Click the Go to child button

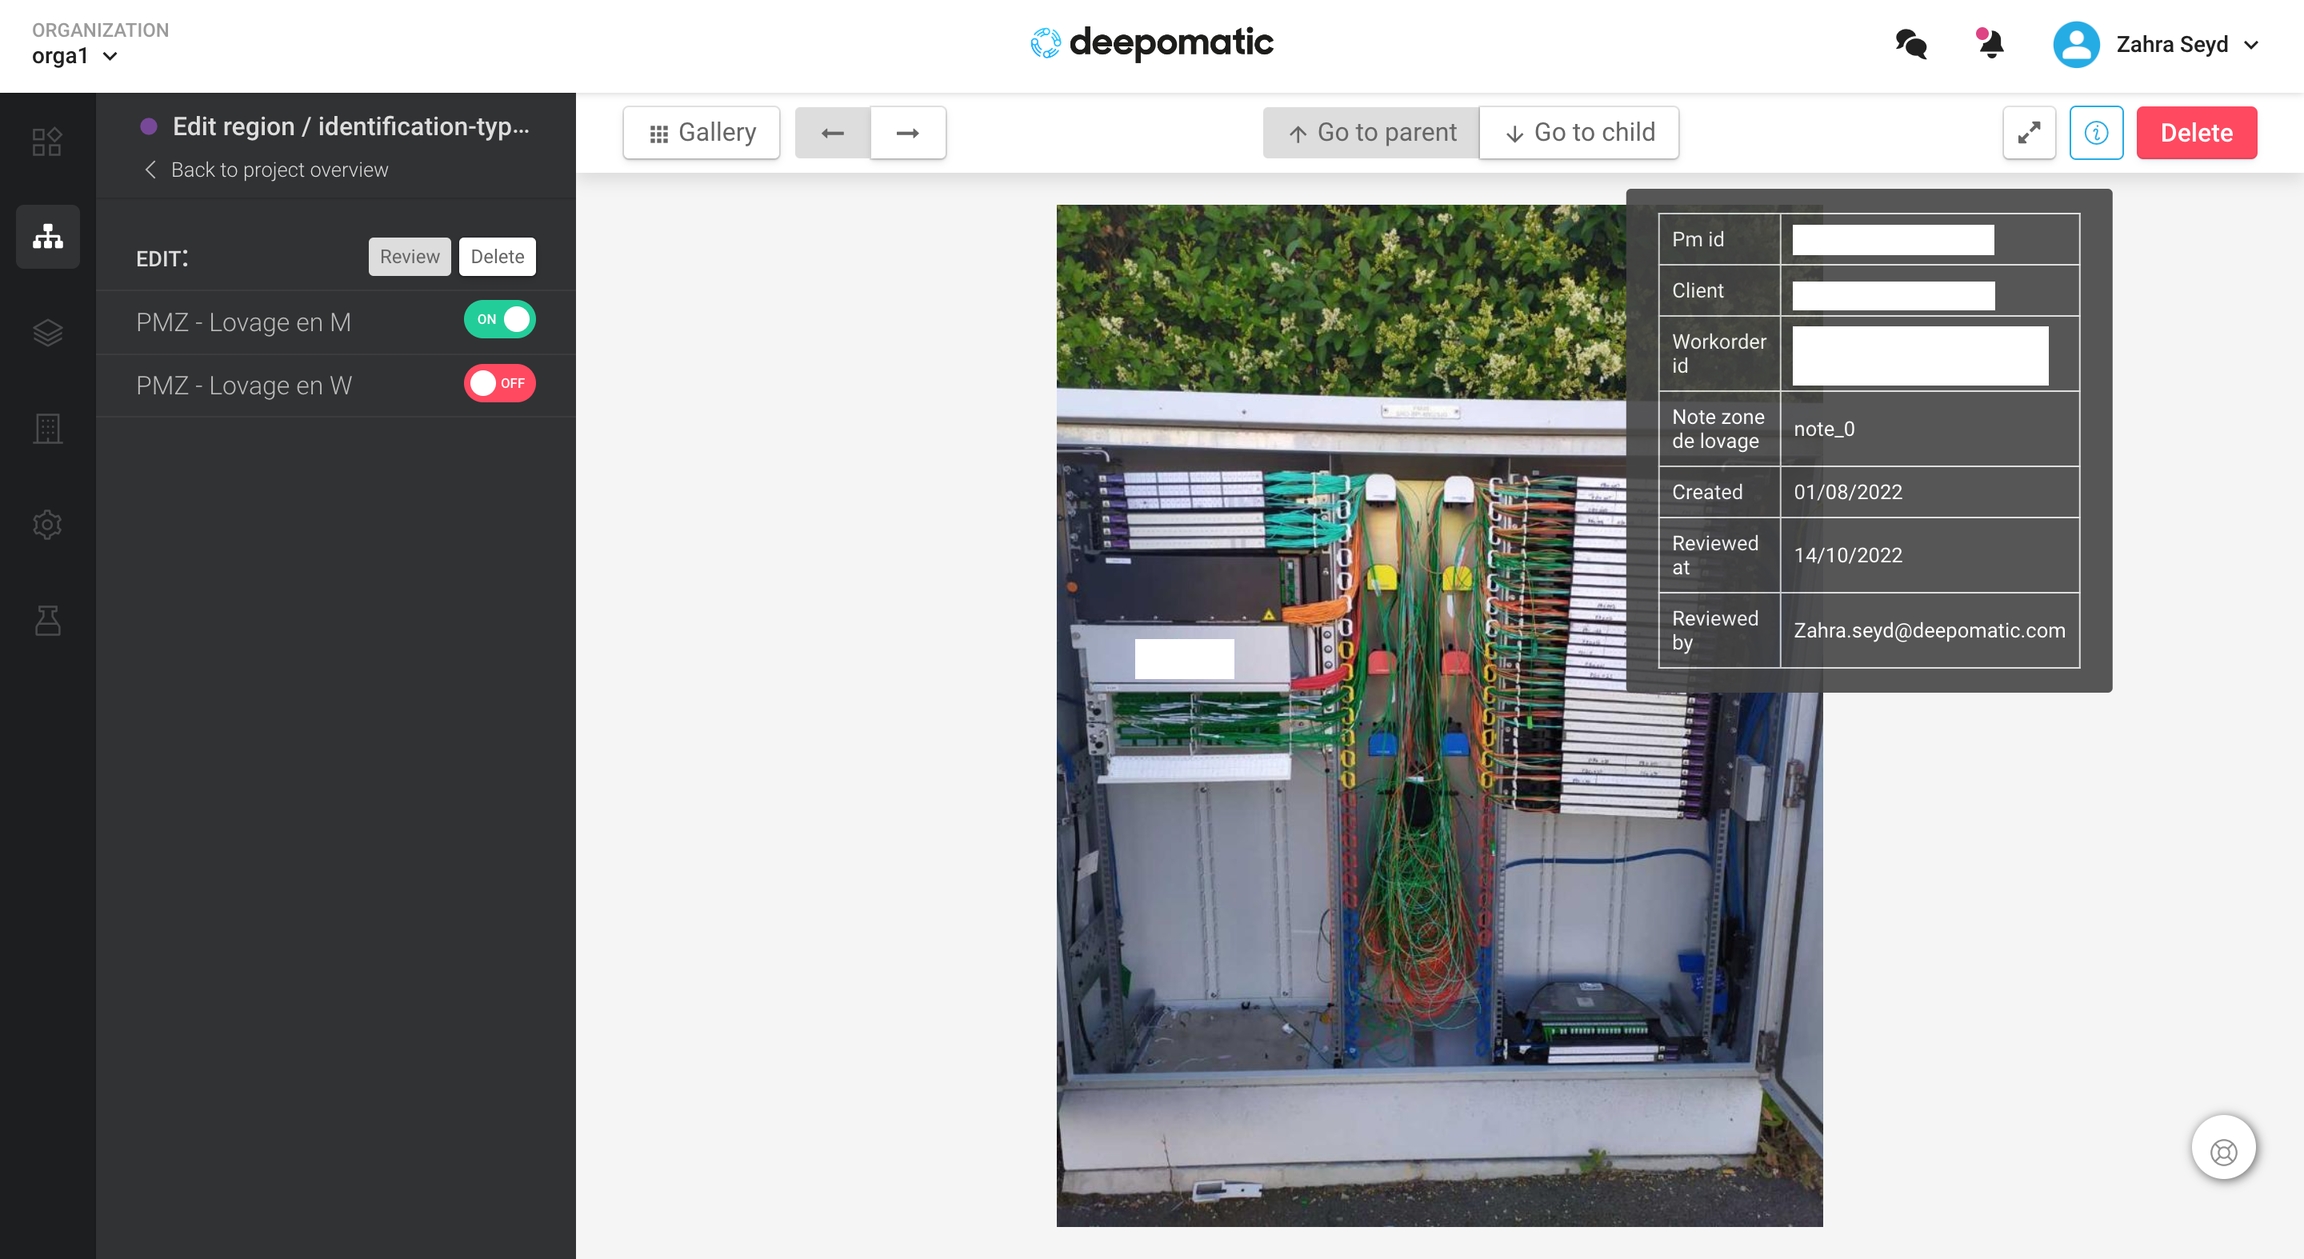coord(1579,133)
